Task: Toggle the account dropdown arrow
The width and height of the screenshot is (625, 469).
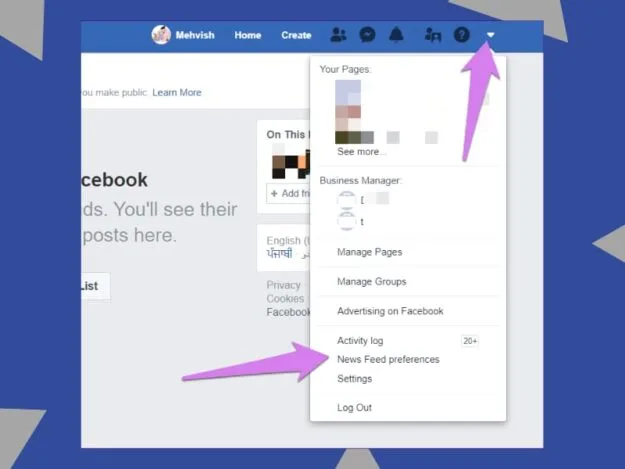Action: tap(491, 35)
